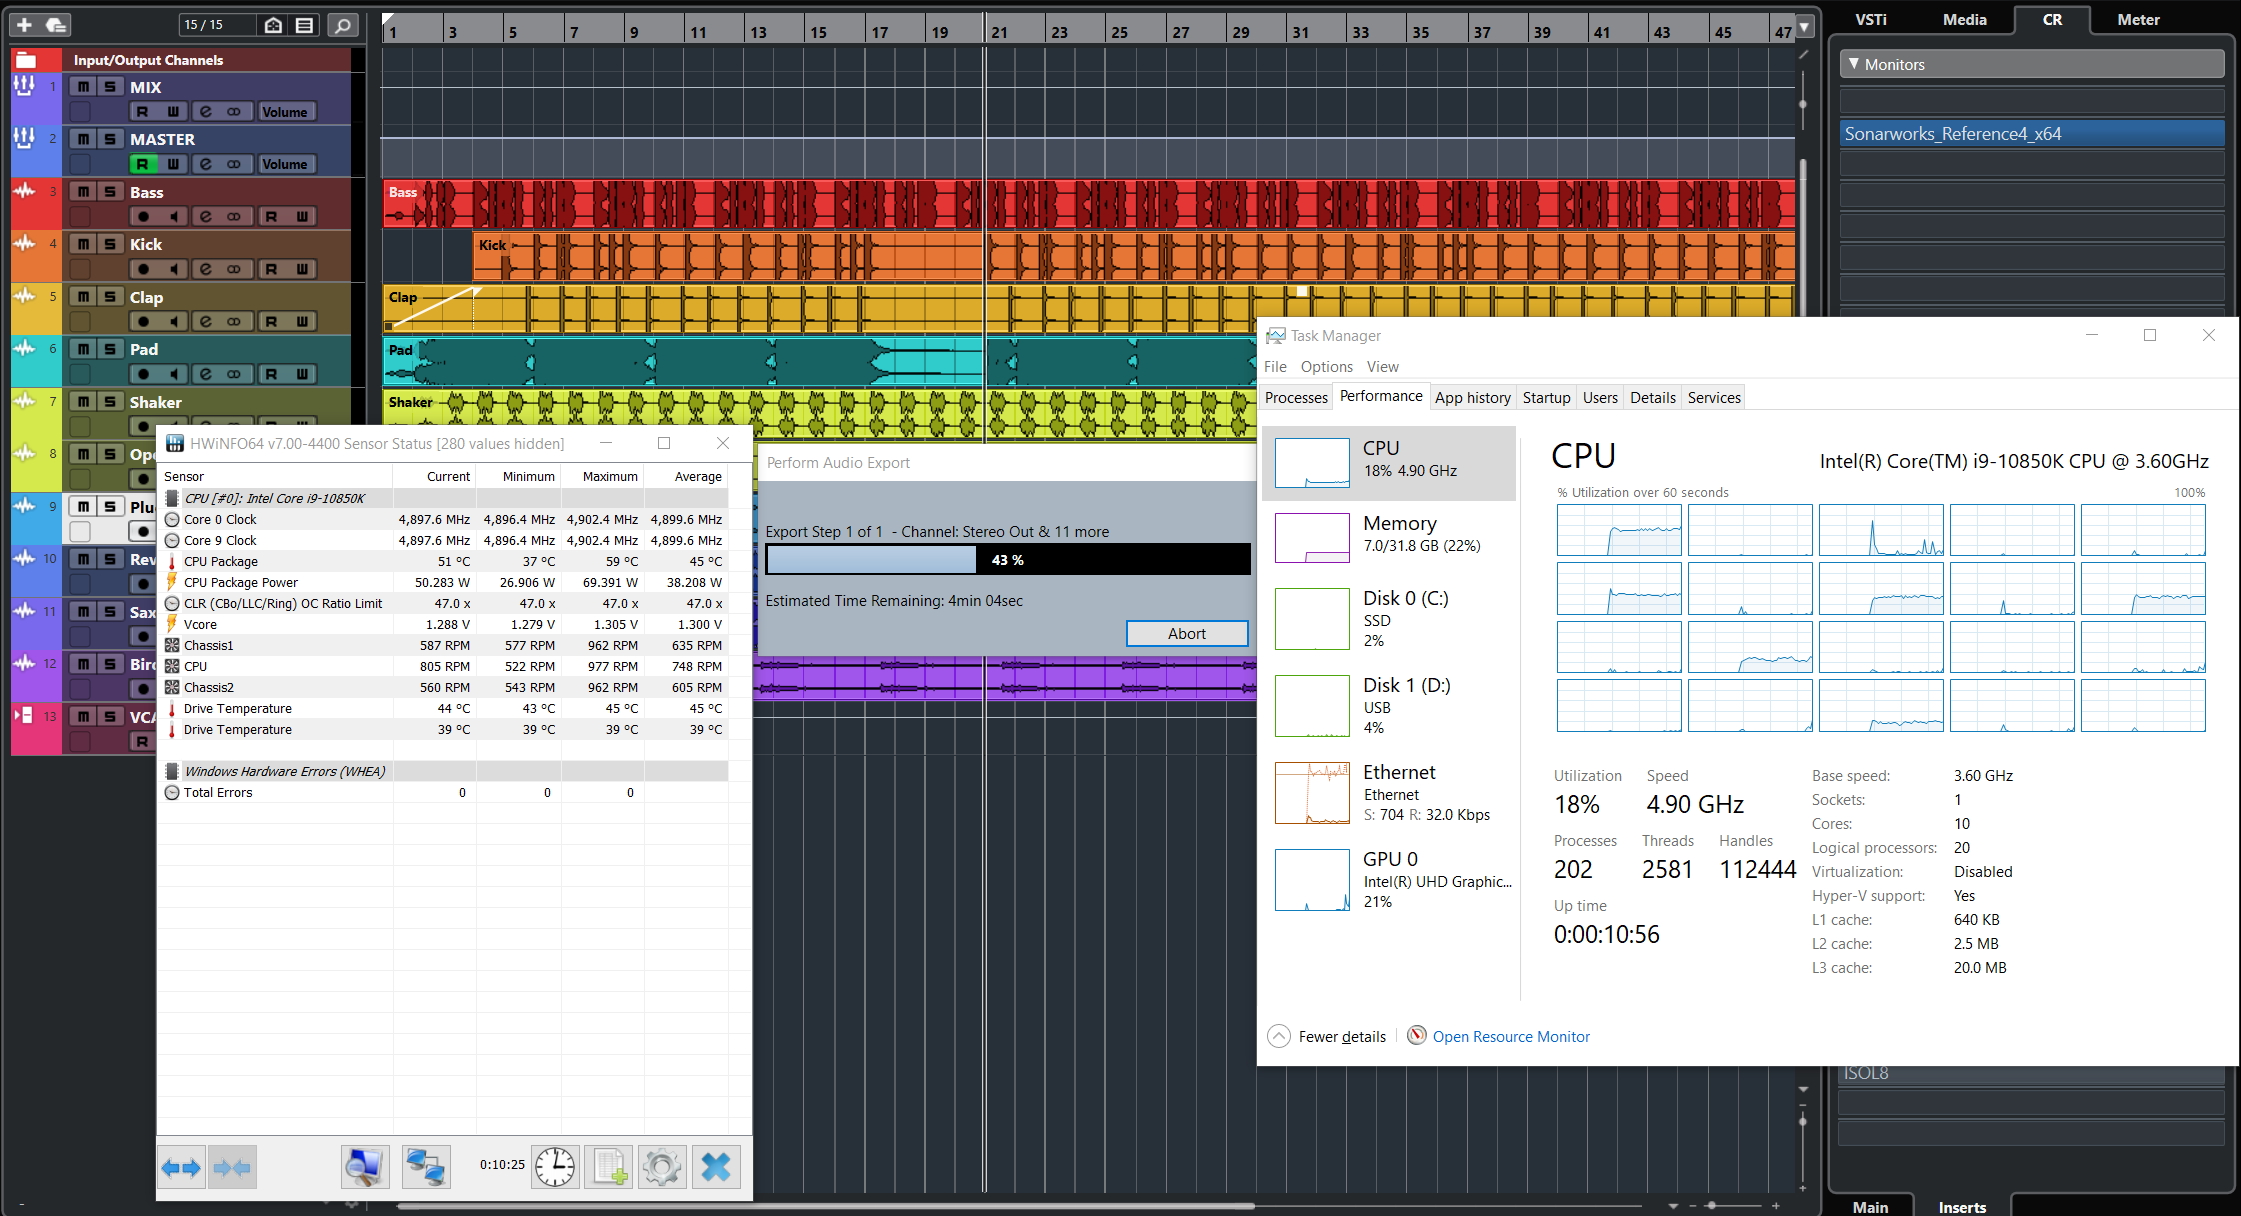The width and height of the screenshot is (2241, 1216).
Task: Toggle Read automation on MASTER track
Action: tap(142, 164)
